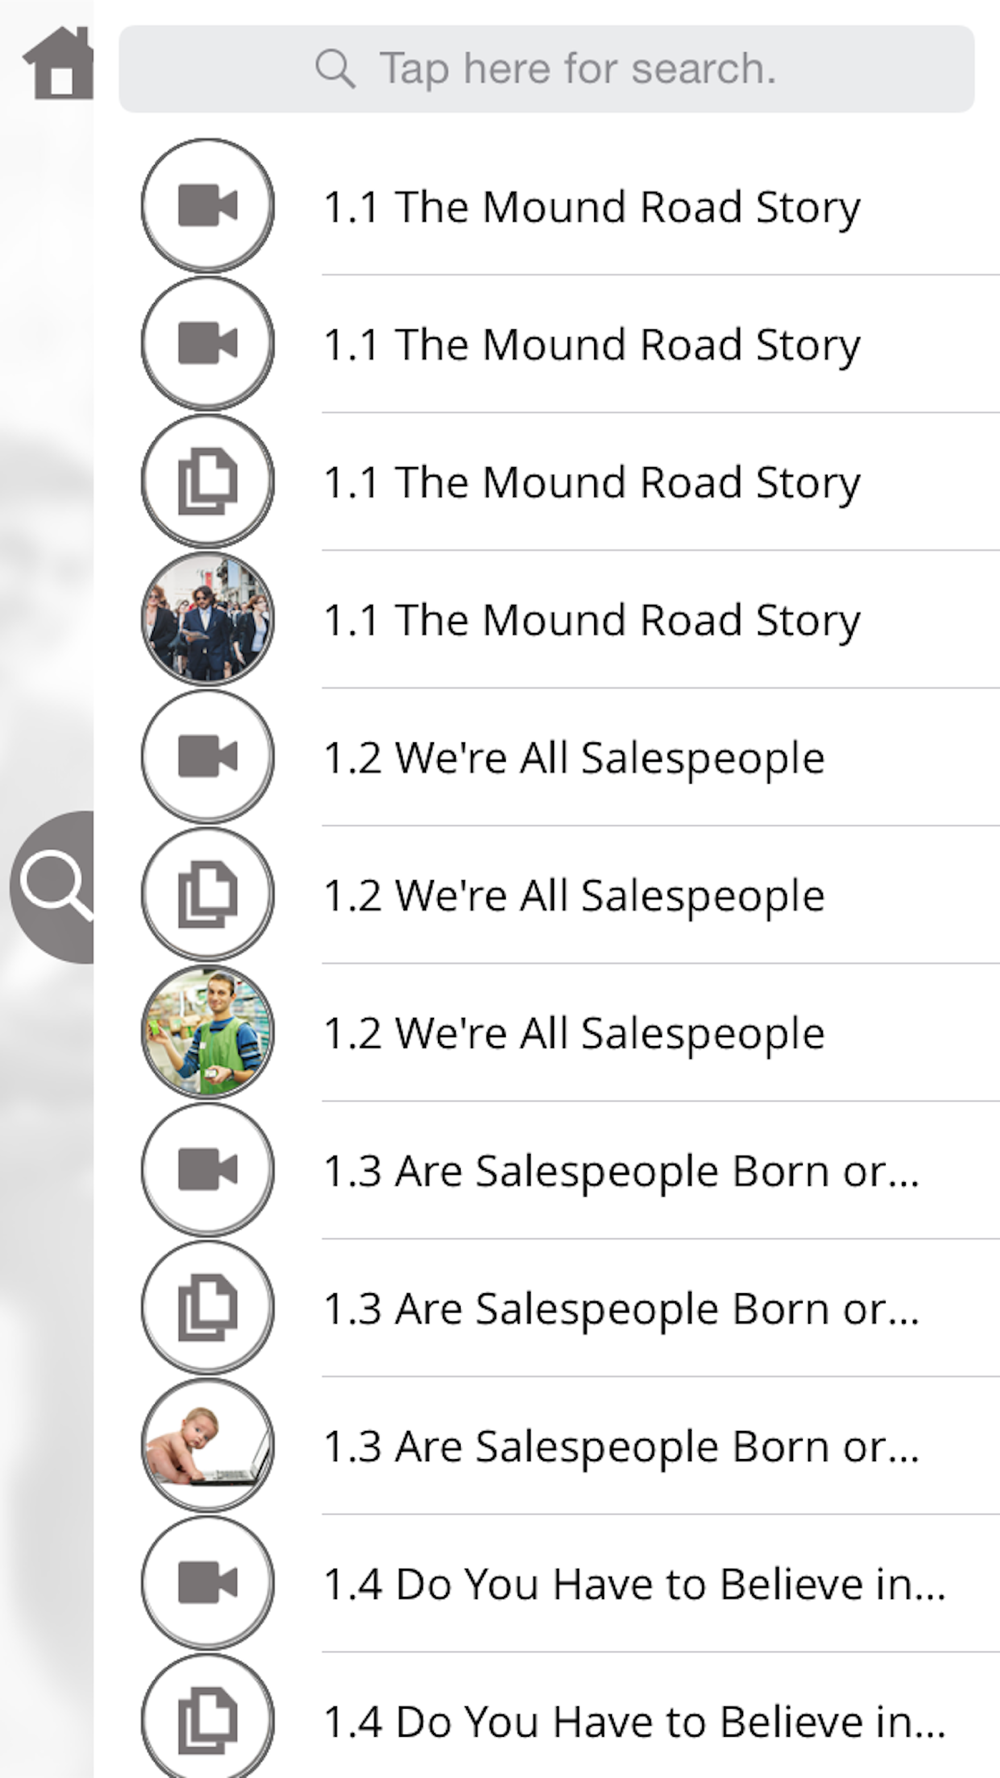Select the 1.3 title beside the baby photo
The width and height of the screenshot is (1000, 1778).
click(x=621, y=1446)
